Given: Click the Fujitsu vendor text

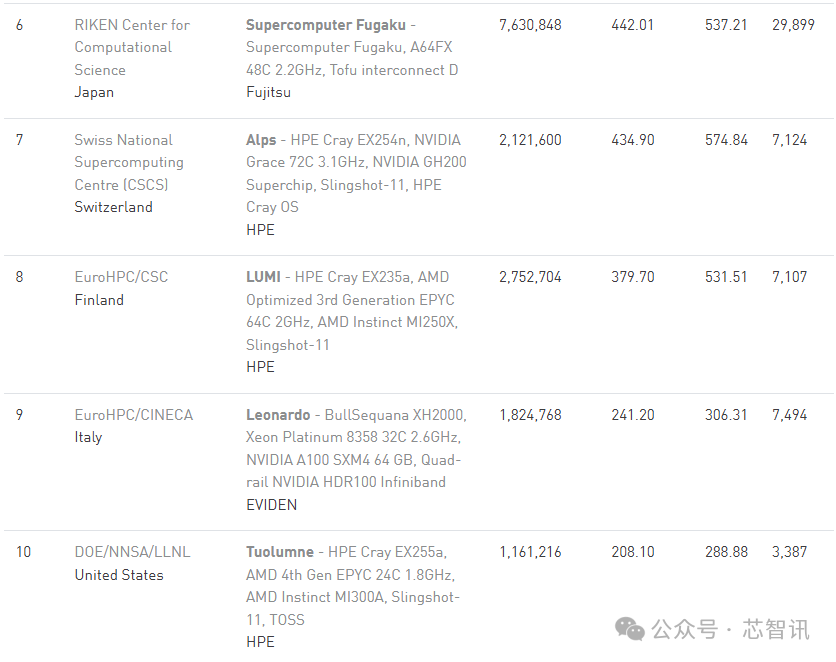Looking at the screenshot, I should coord(269,93).
